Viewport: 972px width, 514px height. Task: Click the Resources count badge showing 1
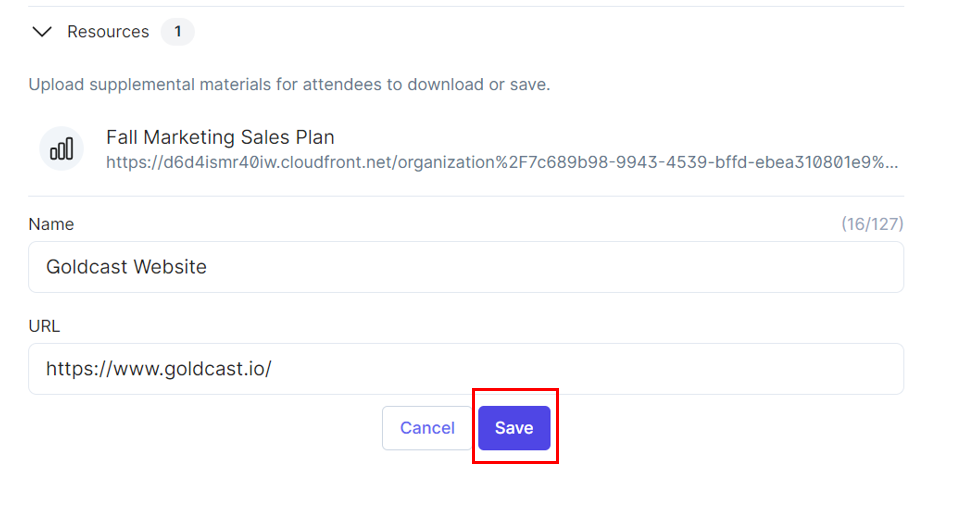[x=178, y=32]
